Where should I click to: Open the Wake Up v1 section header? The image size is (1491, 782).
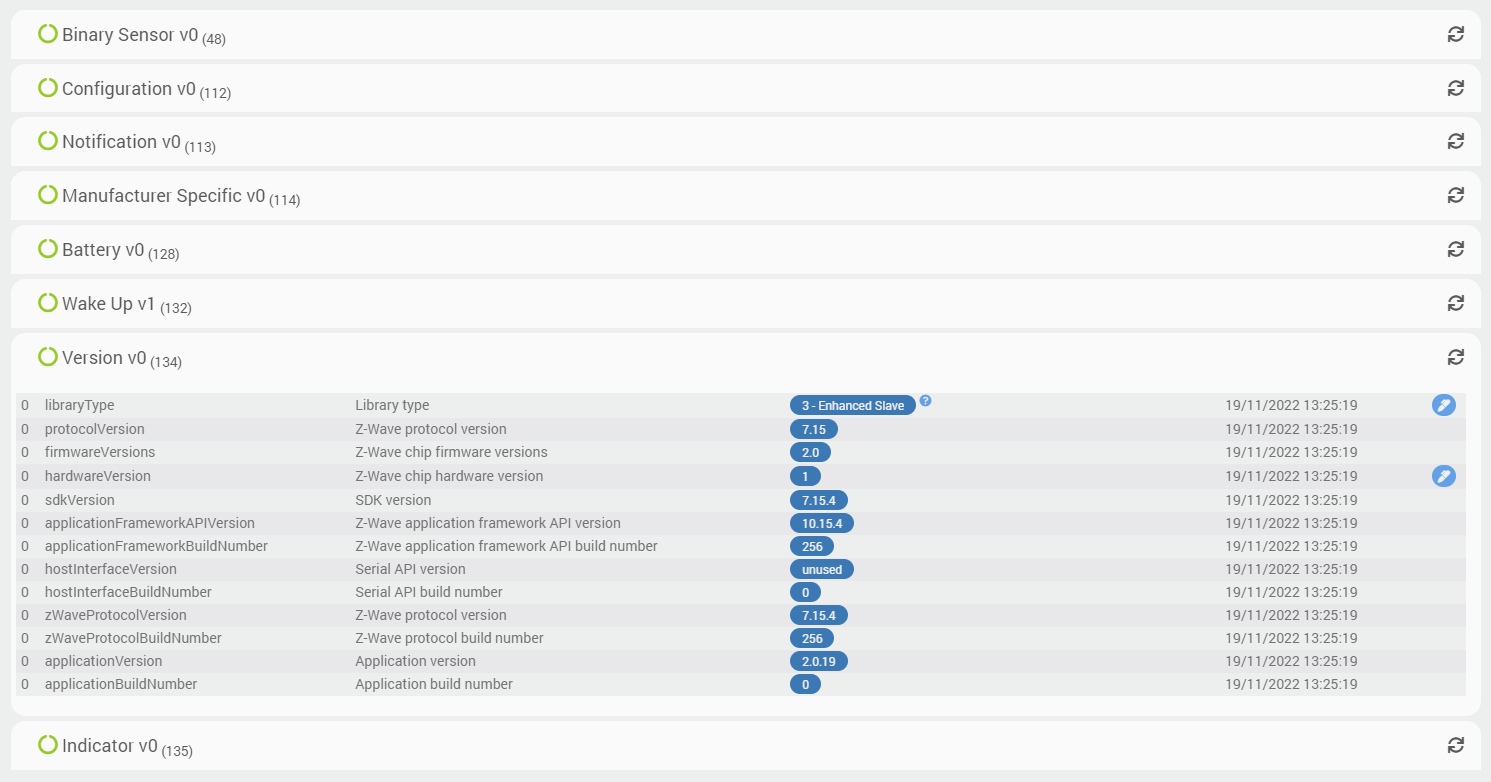click(108, 304)
